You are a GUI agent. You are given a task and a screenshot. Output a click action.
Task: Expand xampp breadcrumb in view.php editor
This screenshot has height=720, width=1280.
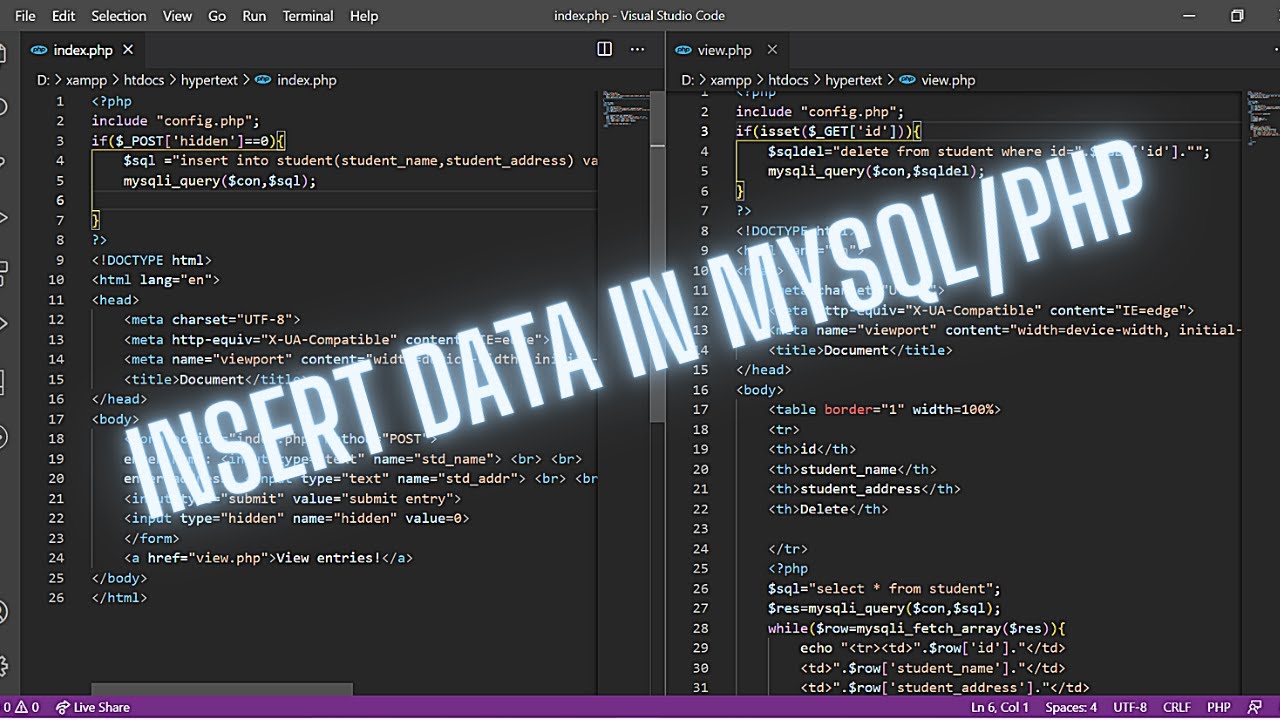click(x=730, y=80)
